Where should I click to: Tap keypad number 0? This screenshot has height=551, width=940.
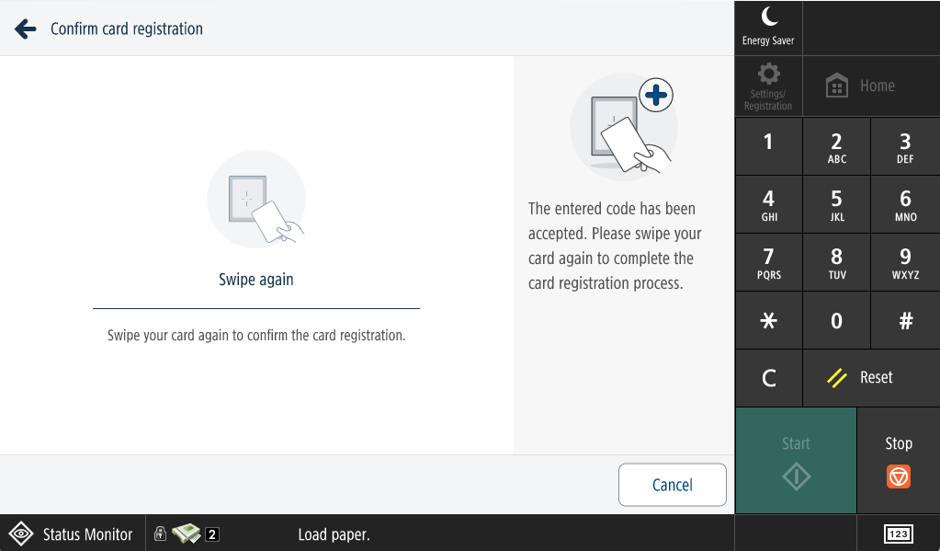point(836,321)
